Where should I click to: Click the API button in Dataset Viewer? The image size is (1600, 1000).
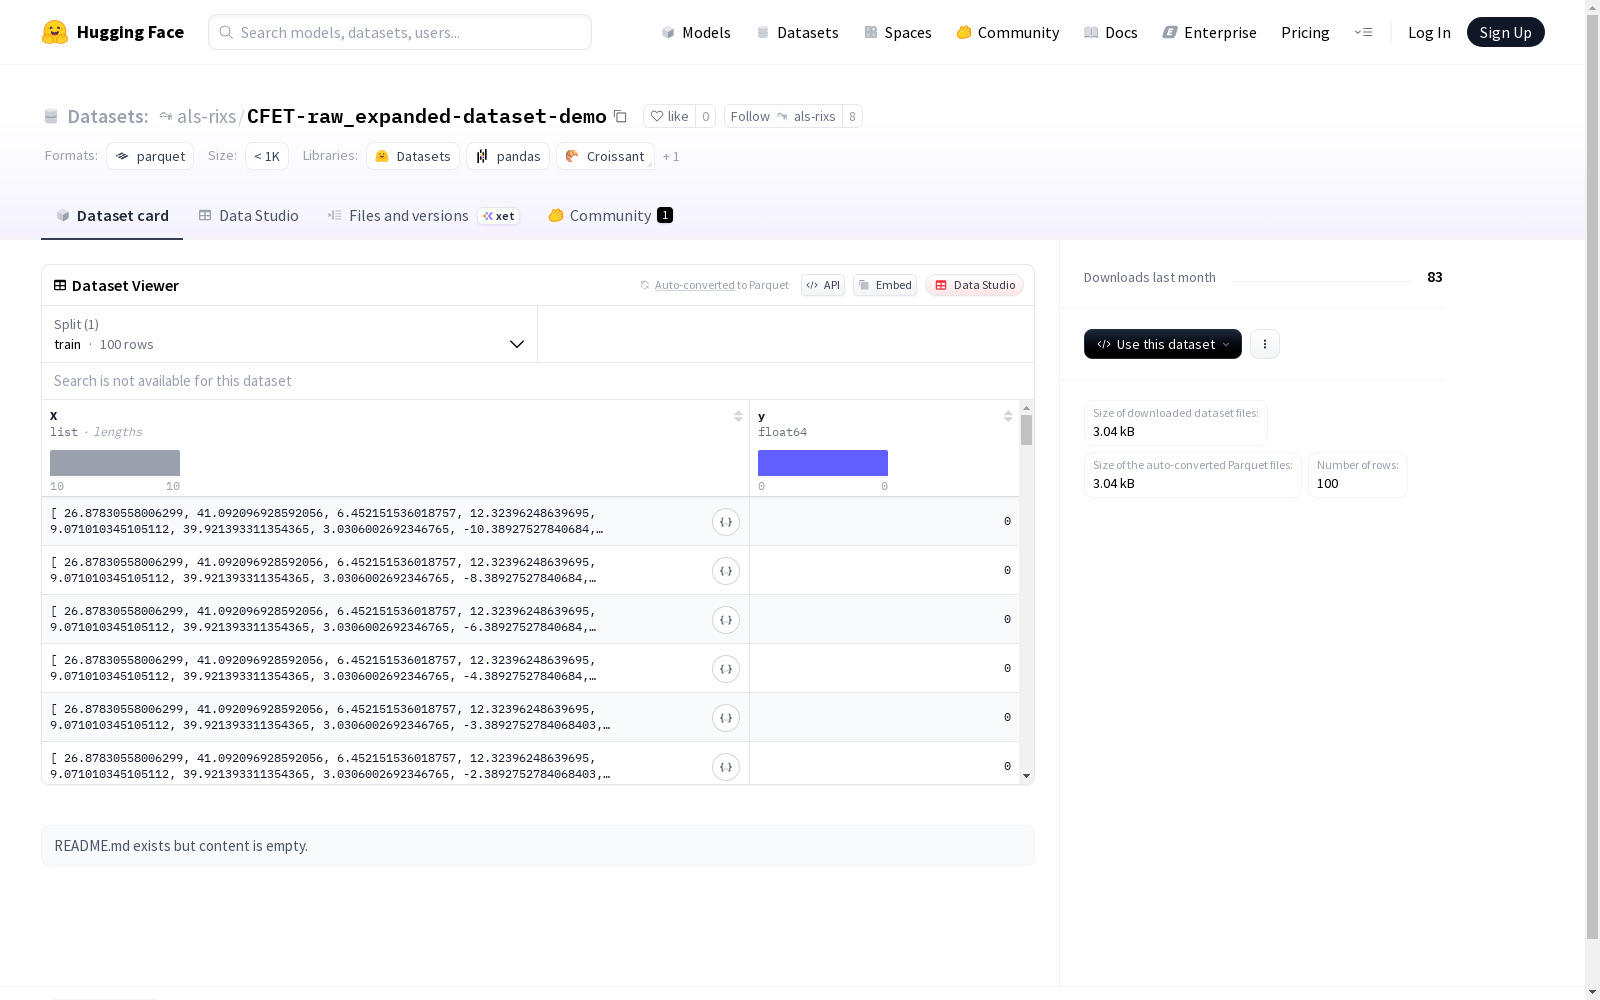coord(823,285)
